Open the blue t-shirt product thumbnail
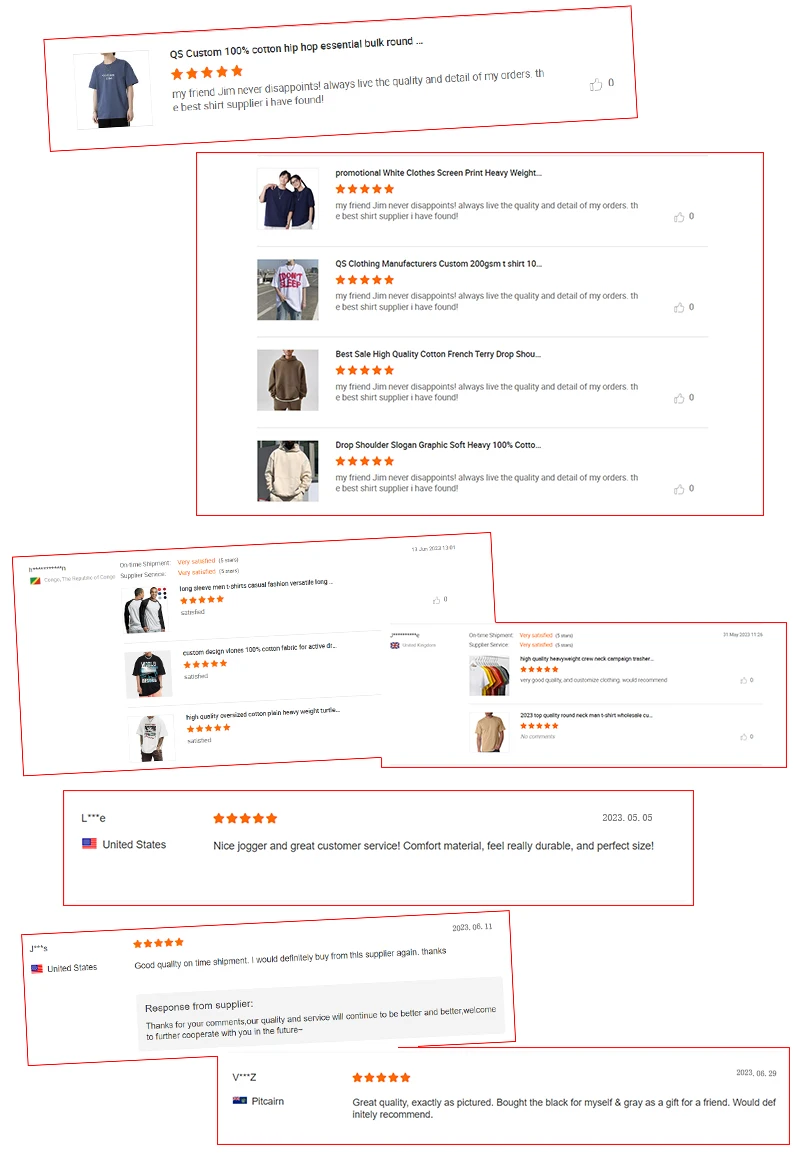This screenshot has width=800, height=1170. 112,90
